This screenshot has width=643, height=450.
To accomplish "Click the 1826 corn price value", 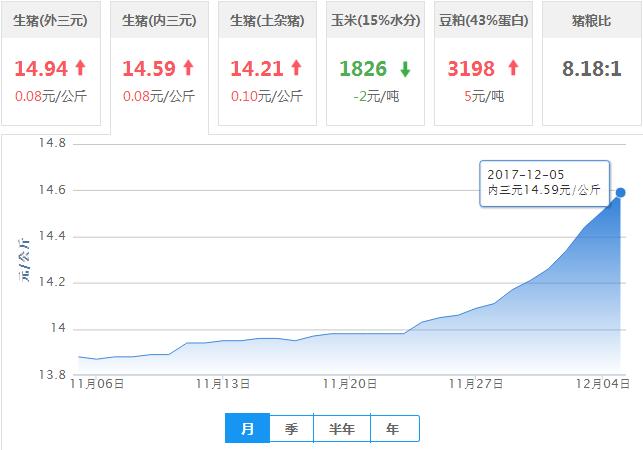I will click(363, 69).
